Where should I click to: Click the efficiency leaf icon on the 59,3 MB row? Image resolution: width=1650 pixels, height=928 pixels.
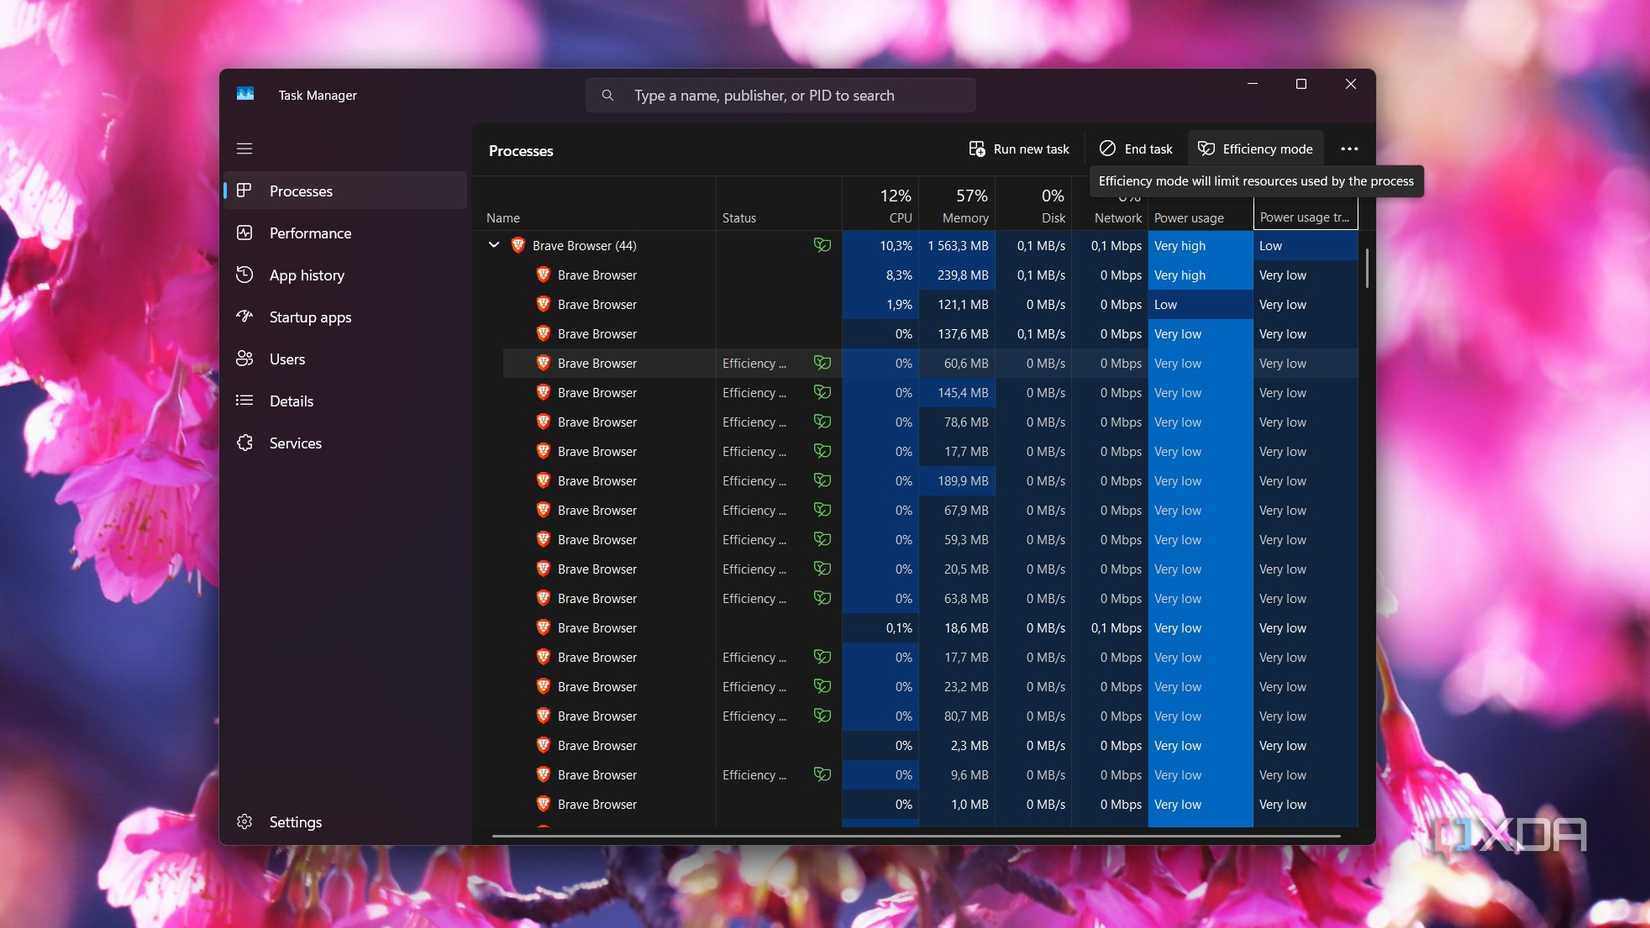(x=822, y=539)
